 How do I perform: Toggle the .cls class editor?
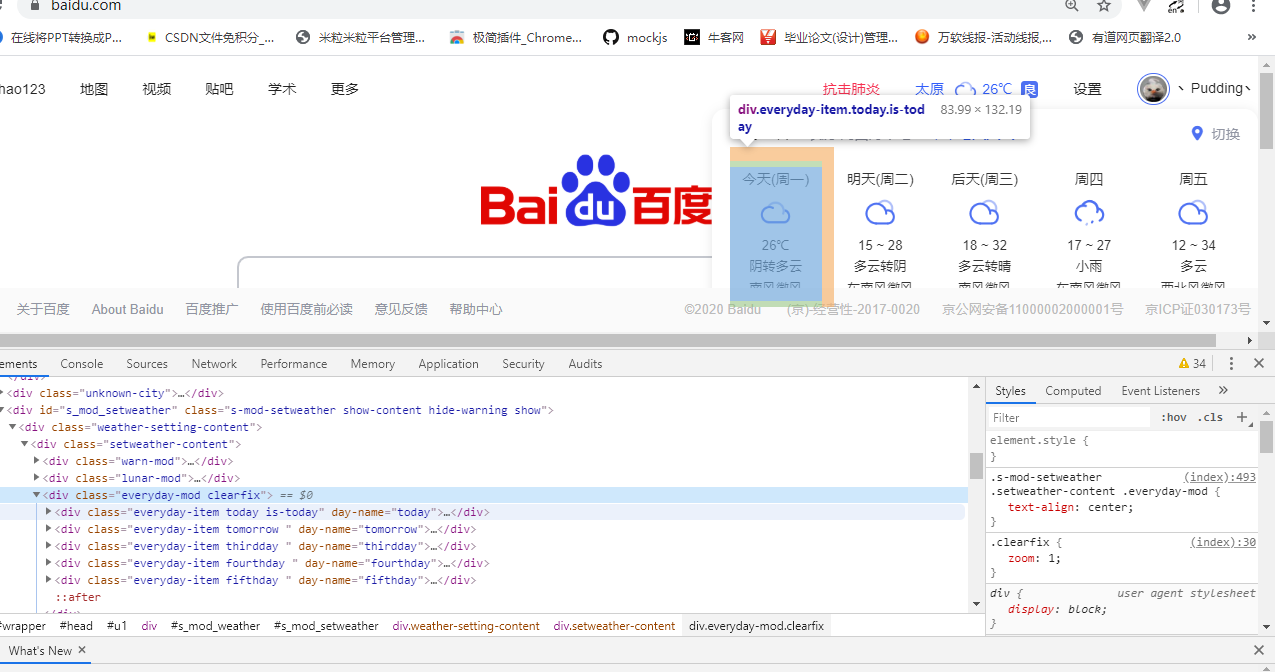[1210, 417]
